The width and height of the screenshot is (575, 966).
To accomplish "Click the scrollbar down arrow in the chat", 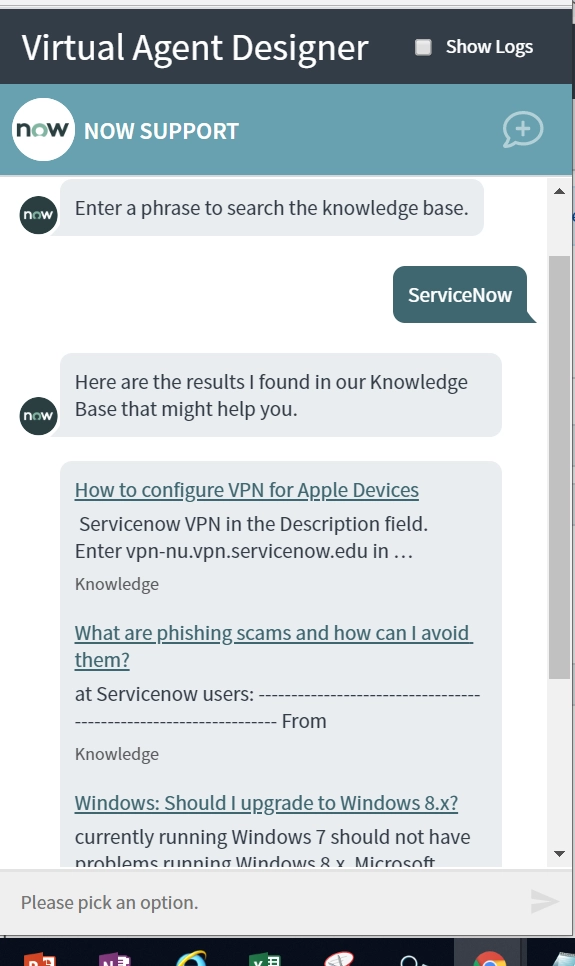I will [560, 854].
